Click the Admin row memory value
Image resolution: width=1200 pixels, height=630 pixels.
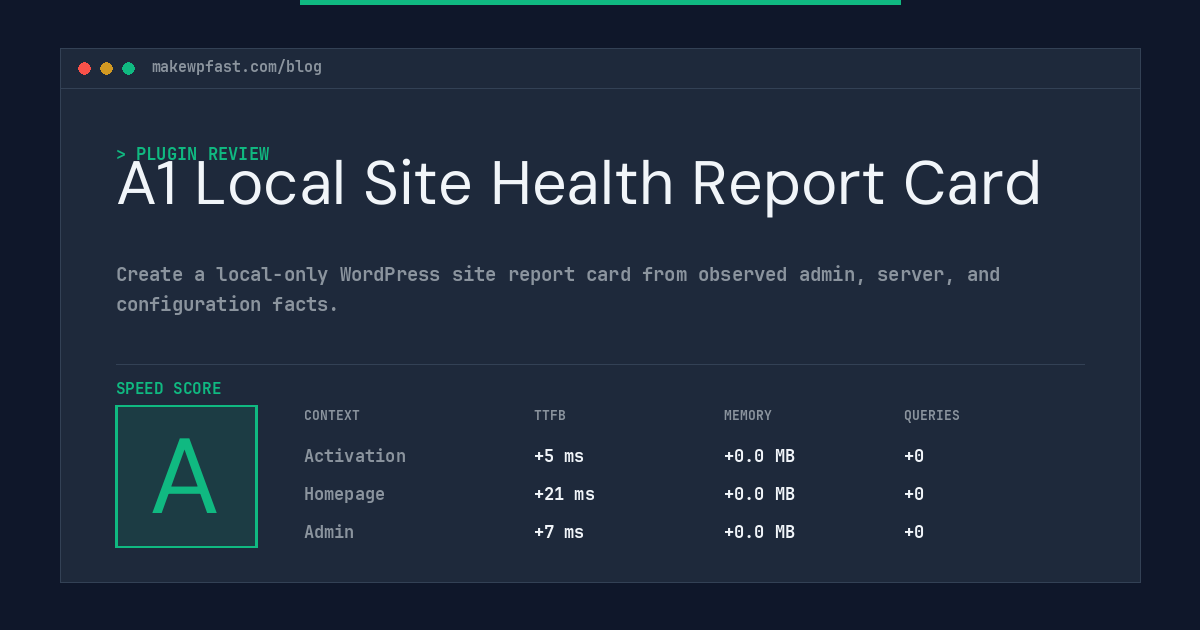(759, 532)
